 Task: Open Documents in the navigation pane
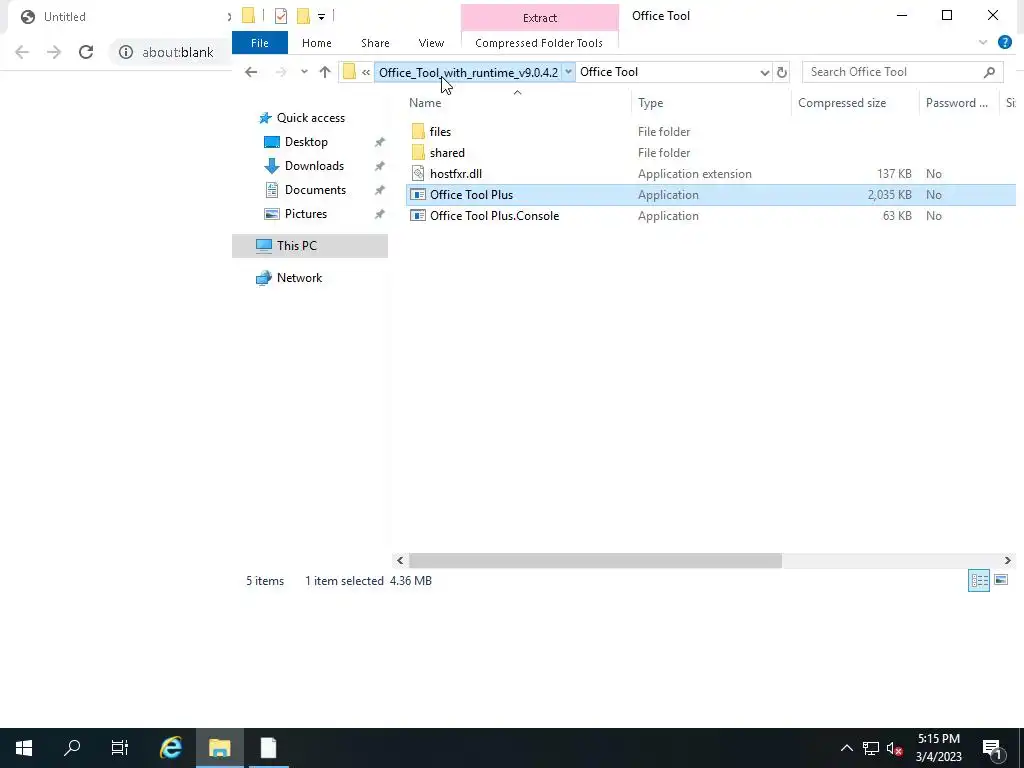point(315,190)
